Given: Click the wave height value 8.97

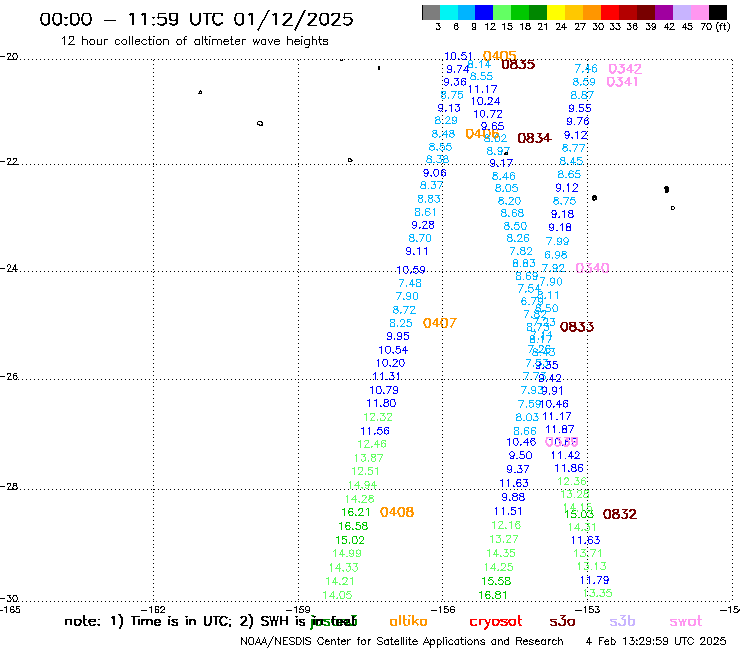Looking at the screenshot, I should (498, 151).
